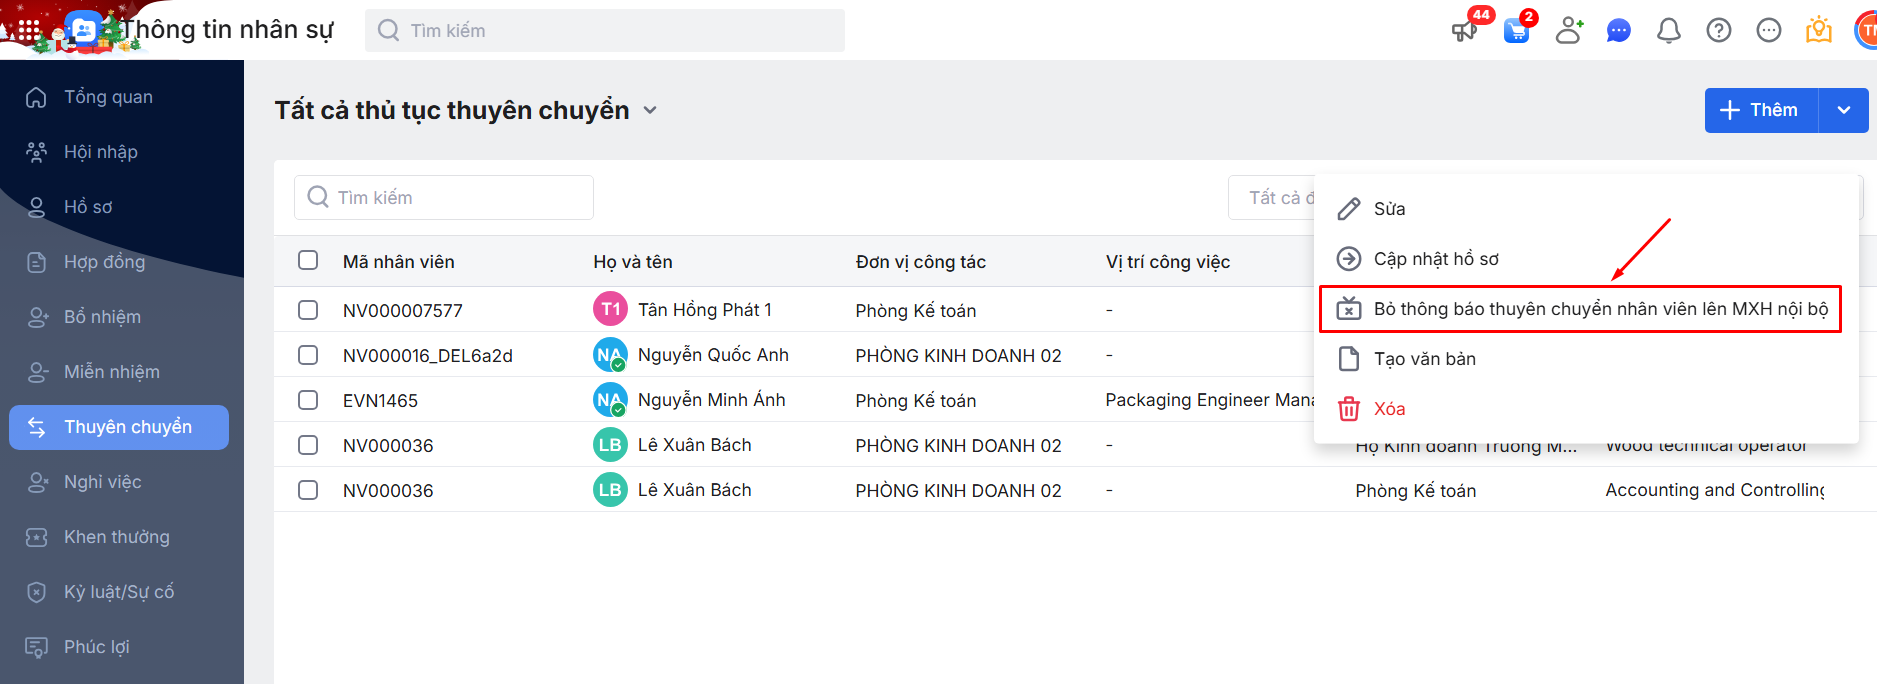Screen dimensions: 1877x684
Task: Click the trash icon beside Xóa
Action: coord(1349,409)
